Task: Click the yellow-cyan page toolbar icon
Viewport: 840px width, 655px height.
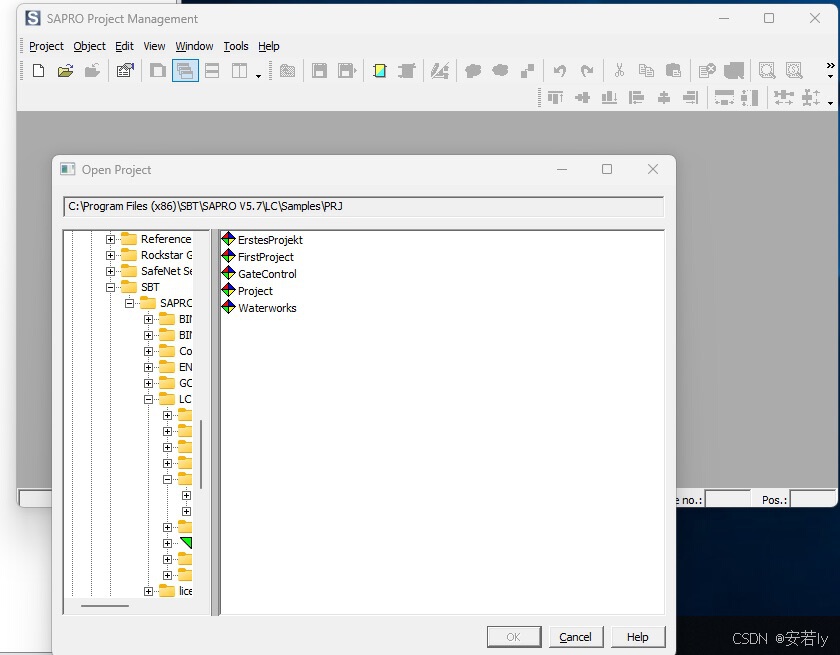Action: pyautogui.click(x=380, y=71)
